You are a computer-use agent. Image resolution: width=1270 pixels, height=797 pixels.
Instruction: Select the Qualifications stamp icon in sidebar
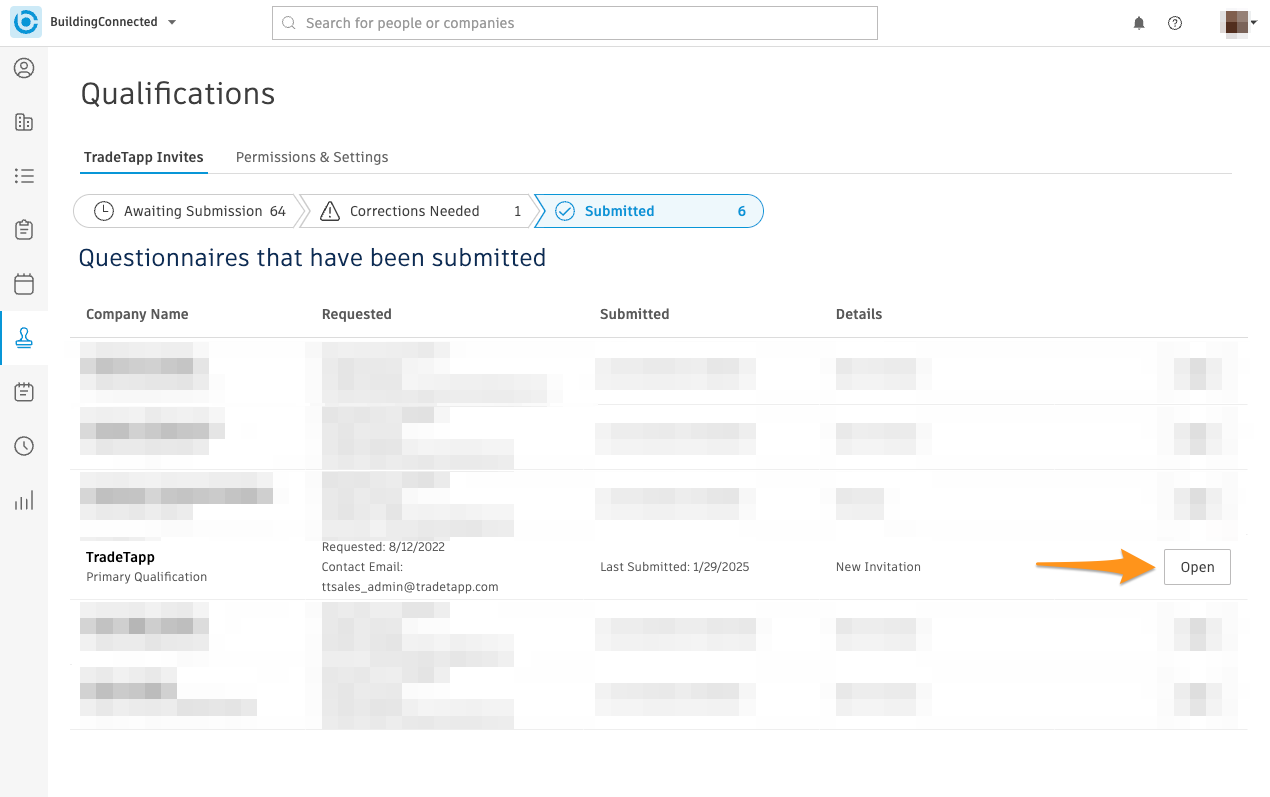pyautogui.click(x=24, y=338)
